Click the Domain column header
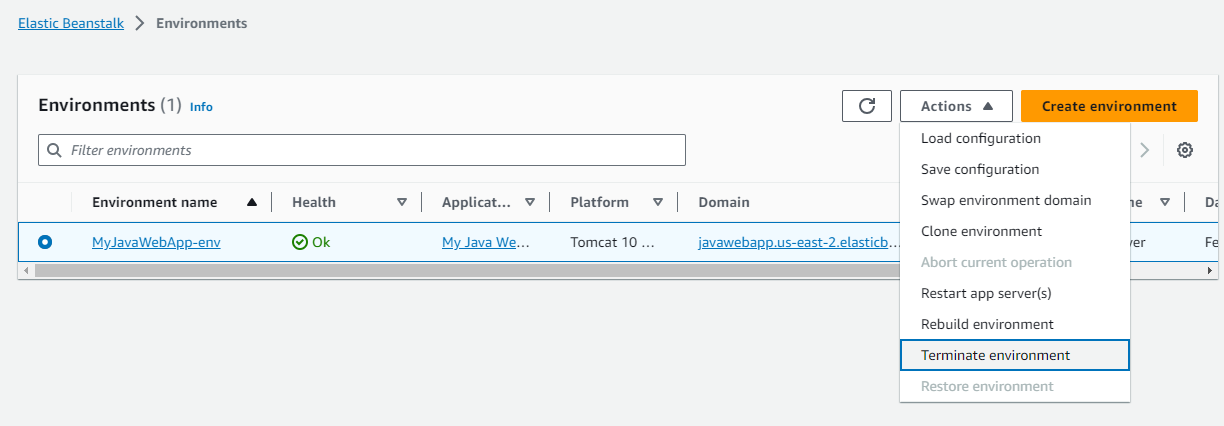Image resolution: width=1224 pixels, height=426 pixels. 724,202
